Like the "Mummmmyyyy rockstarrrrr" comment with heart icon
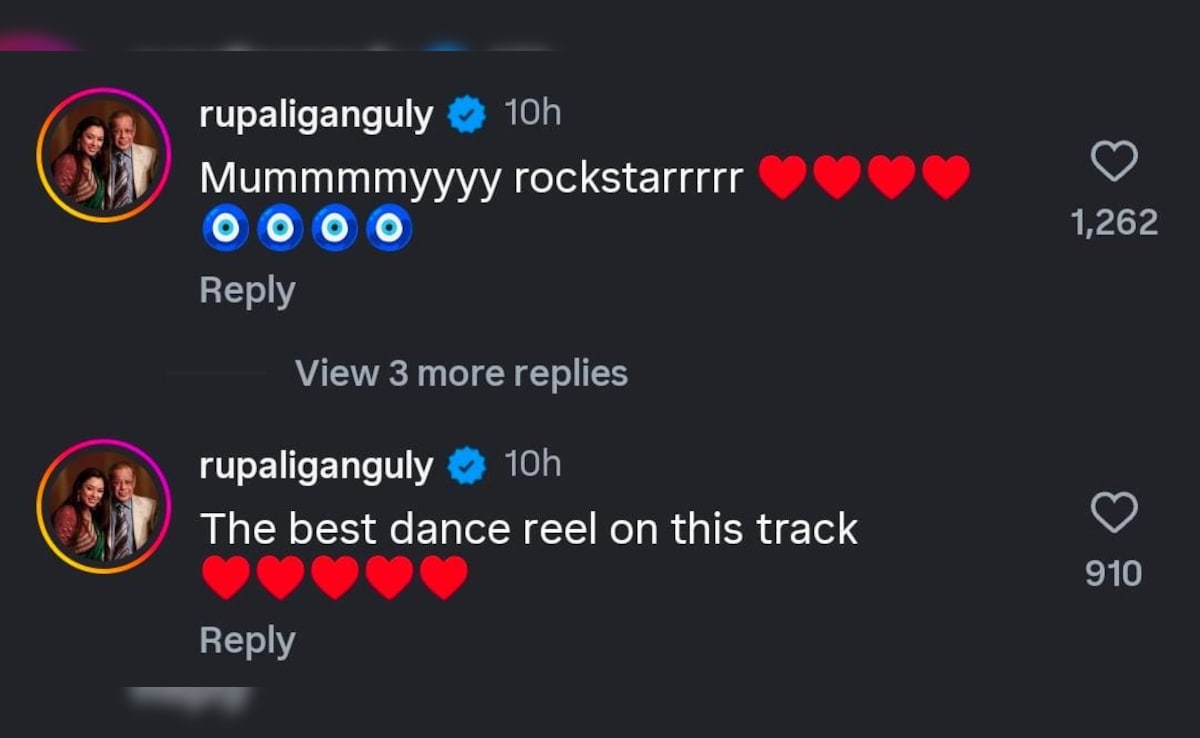Viewport: 1200px width, 738px height. 1113,162
